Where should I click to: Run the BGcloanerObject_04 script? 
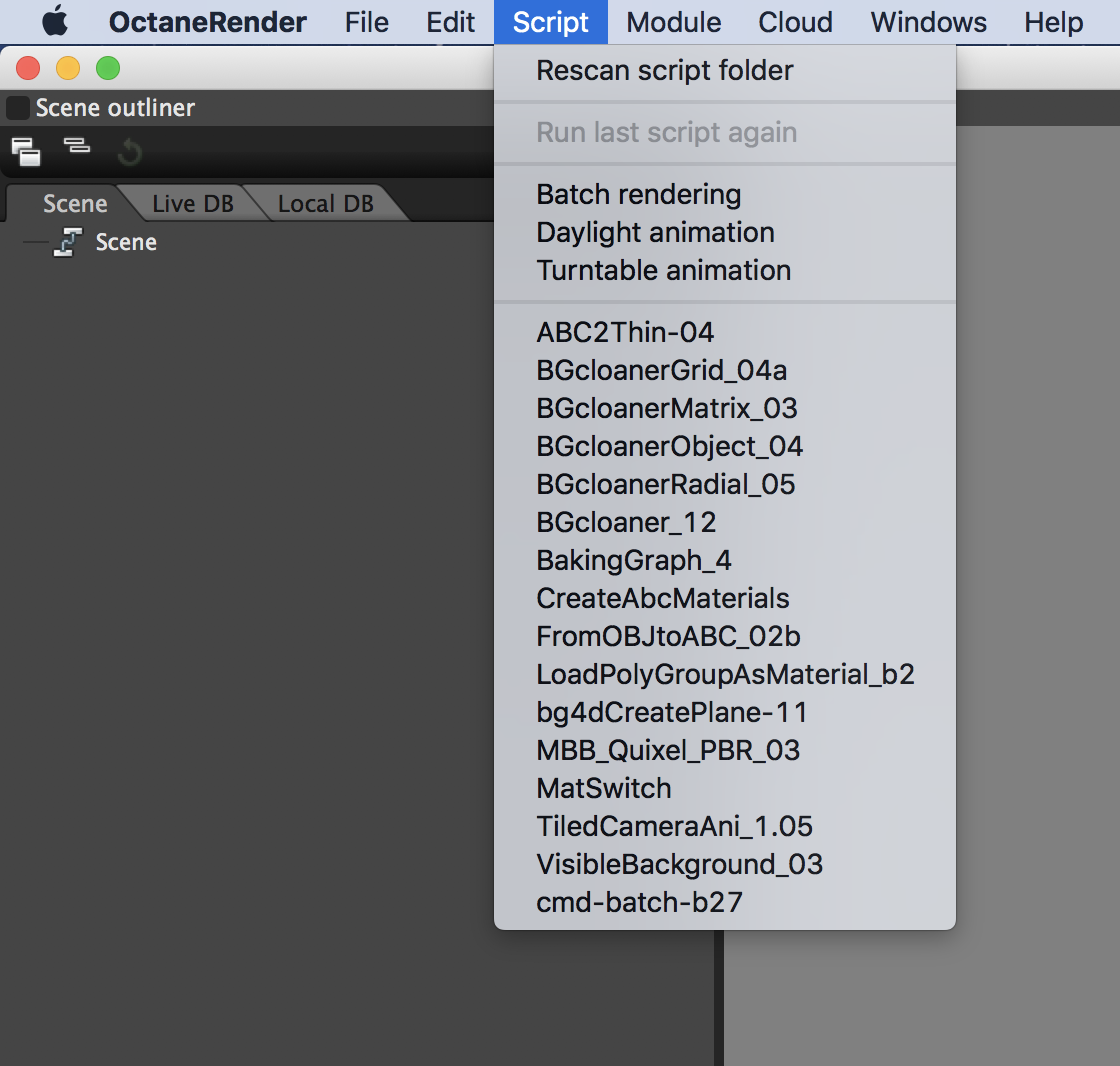click(x=724, y=446)
